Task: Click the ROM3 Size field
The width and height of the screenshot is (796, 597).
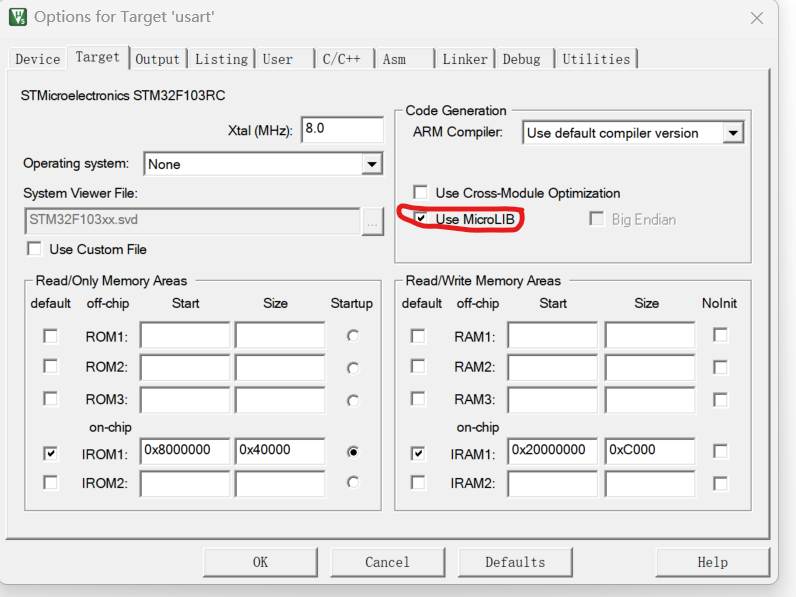Action: click(x=280, y=400)
